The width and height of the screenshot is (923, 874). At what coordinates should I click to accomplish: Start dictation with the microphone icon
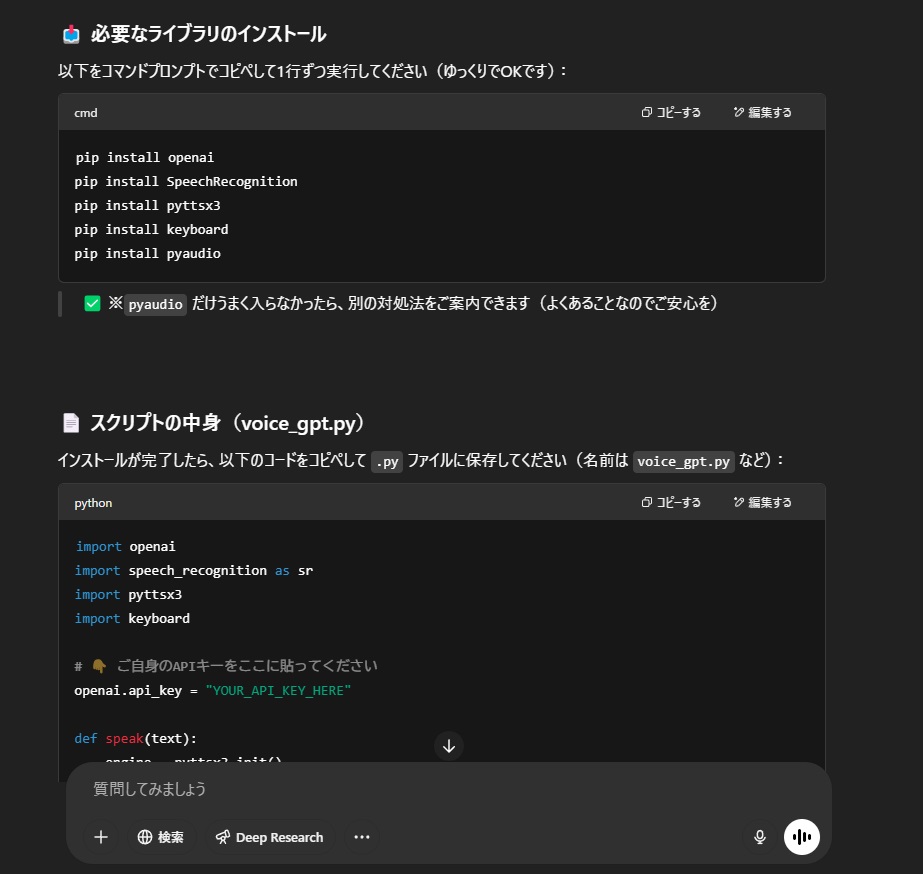(760, 837)
